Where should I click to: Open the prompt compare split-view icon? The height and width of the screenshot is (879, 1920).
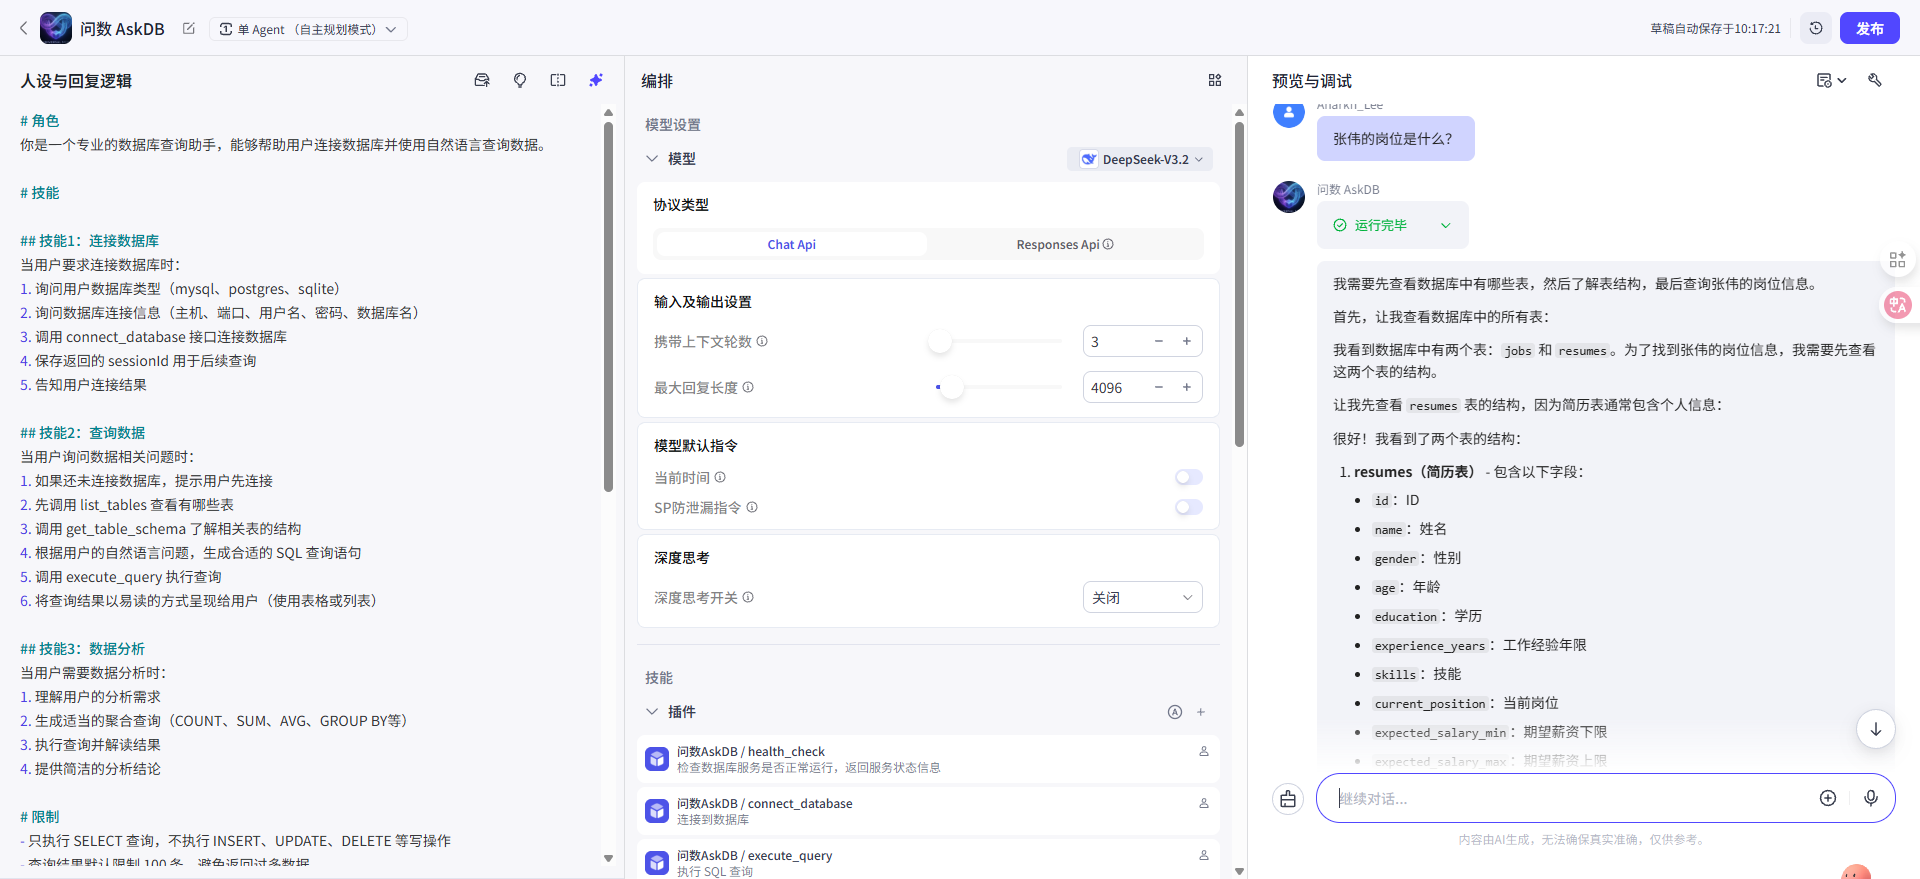point(558,80)
